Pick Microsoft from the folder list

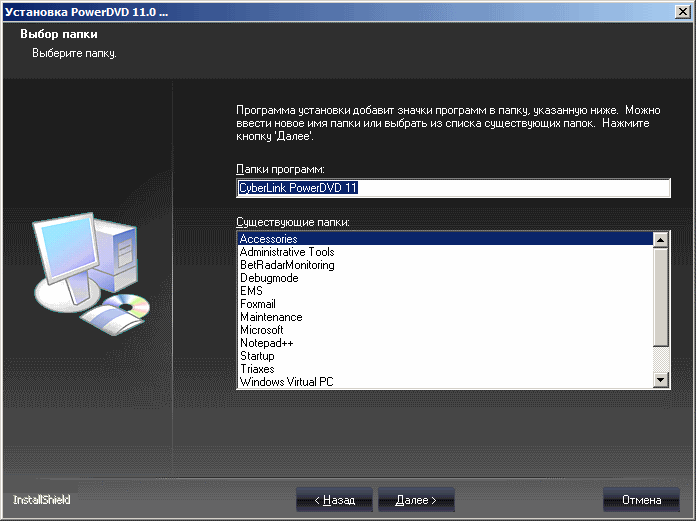pos(445,330)
